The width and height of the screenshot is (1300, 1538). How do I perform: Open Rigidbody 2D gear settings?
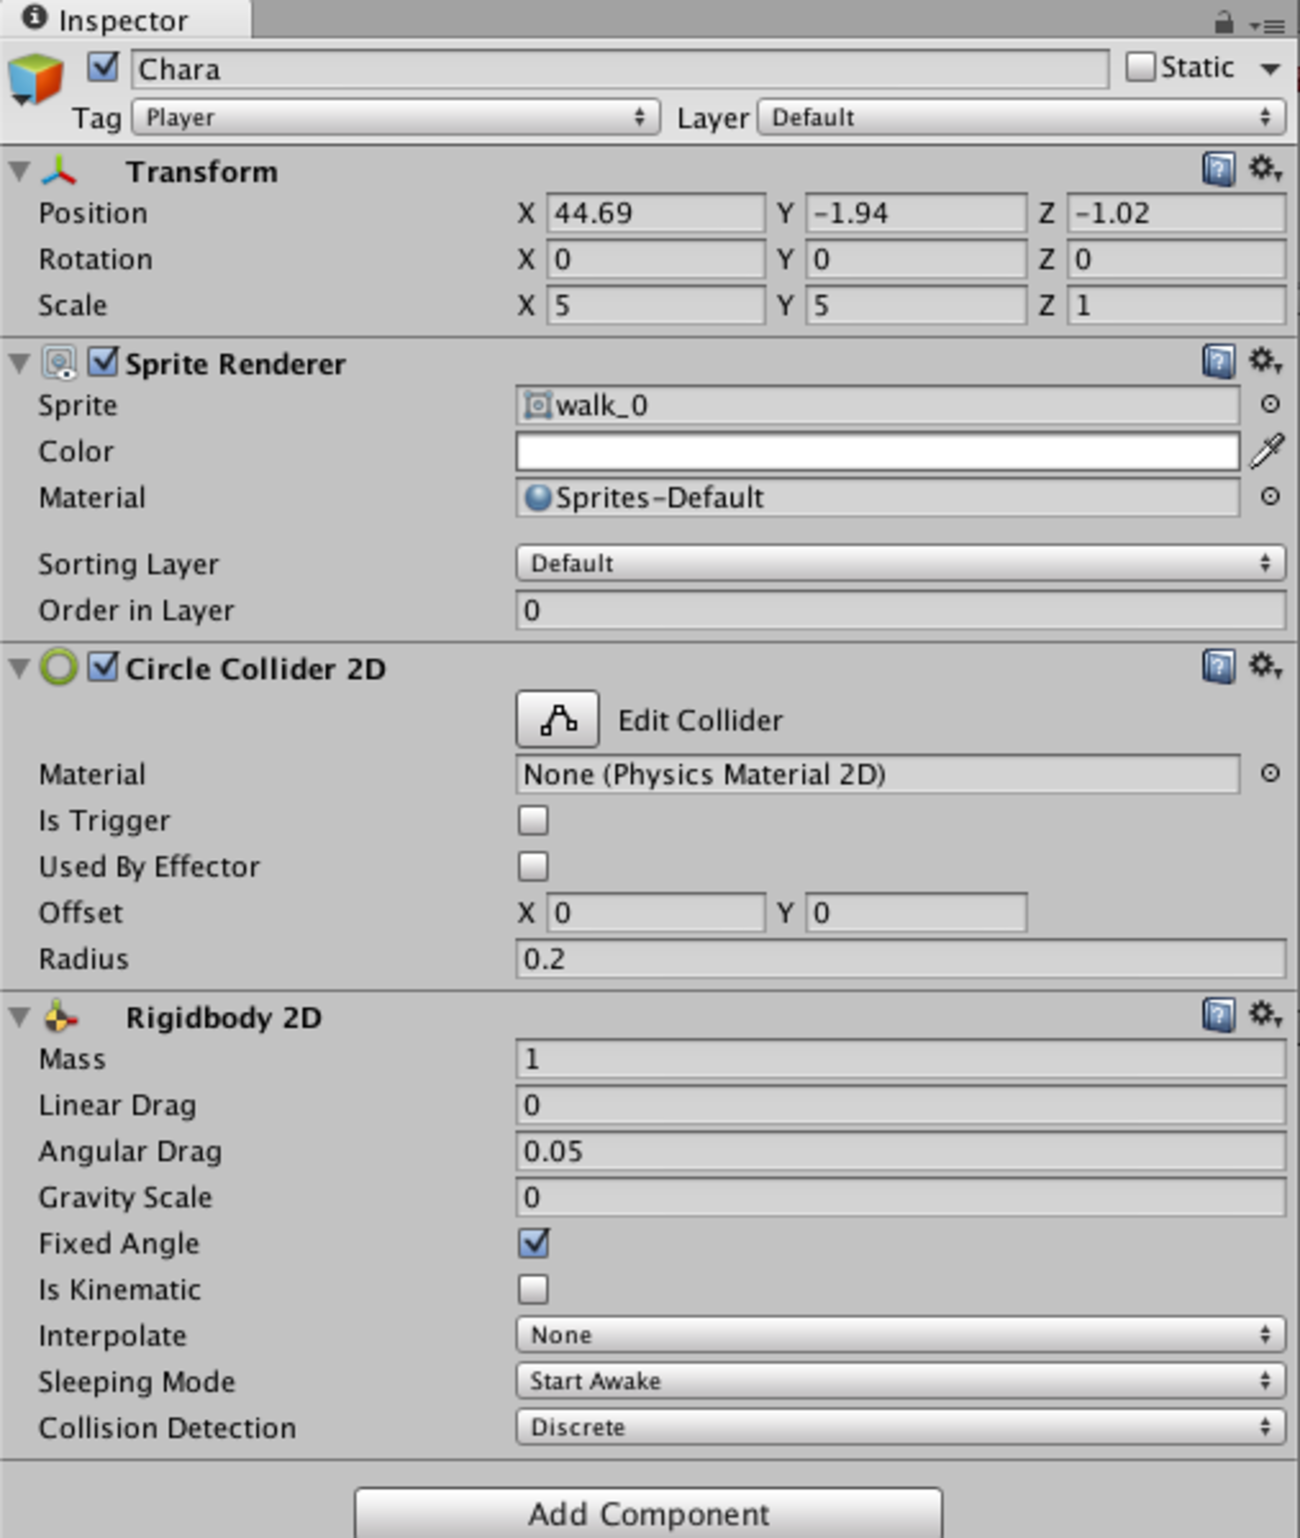pyautogui.click(x=1265, y=1014)
